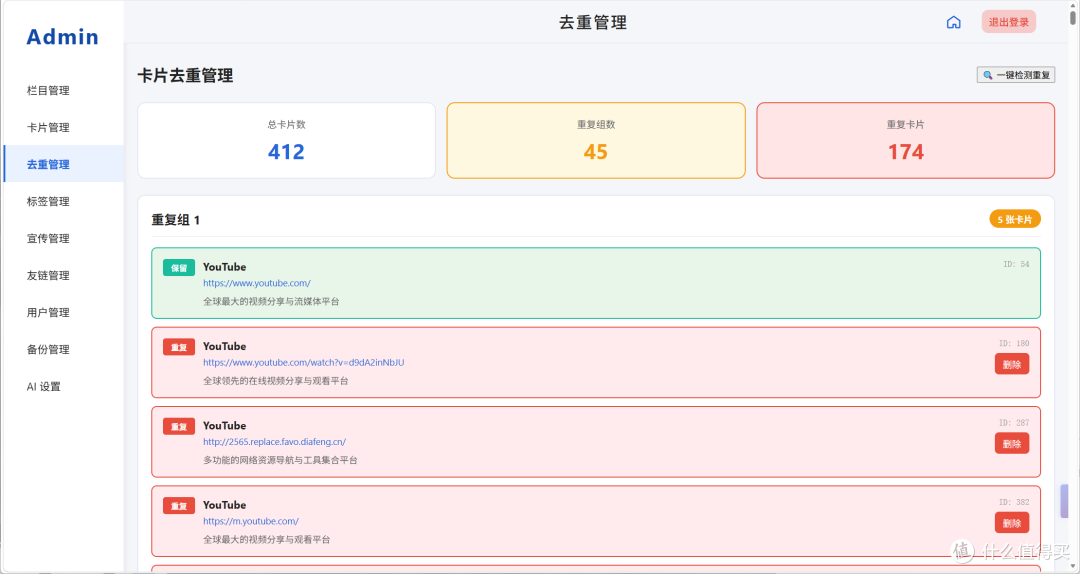Click the 重复组数 45 stat card

pos(596,141)
